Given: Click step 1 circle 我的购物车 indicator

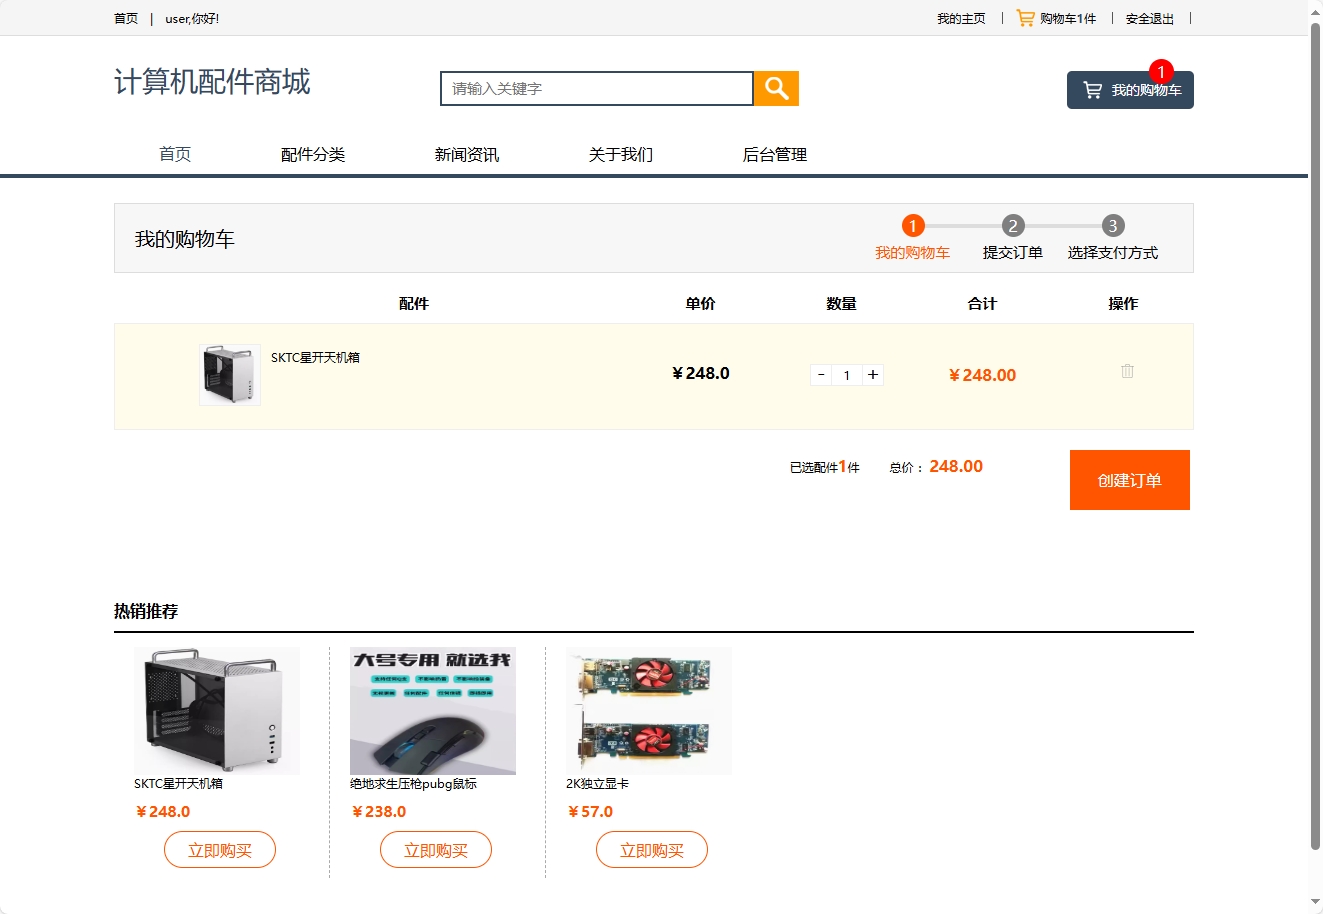Looking at the screenshot, I should [912, 225].
